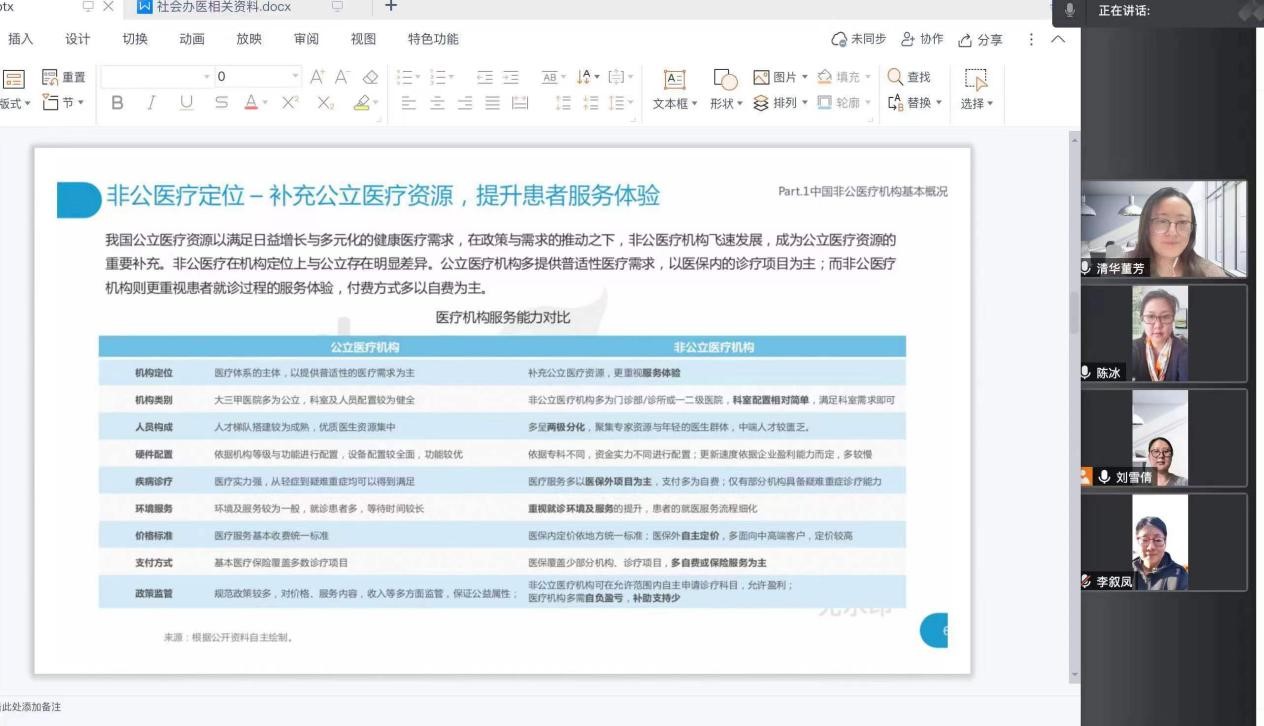Viewport: 1264px width, 726px height.
Task: Click the Find (查找) magnifier button
Action: pyautogui.click(x=908, y=77)
